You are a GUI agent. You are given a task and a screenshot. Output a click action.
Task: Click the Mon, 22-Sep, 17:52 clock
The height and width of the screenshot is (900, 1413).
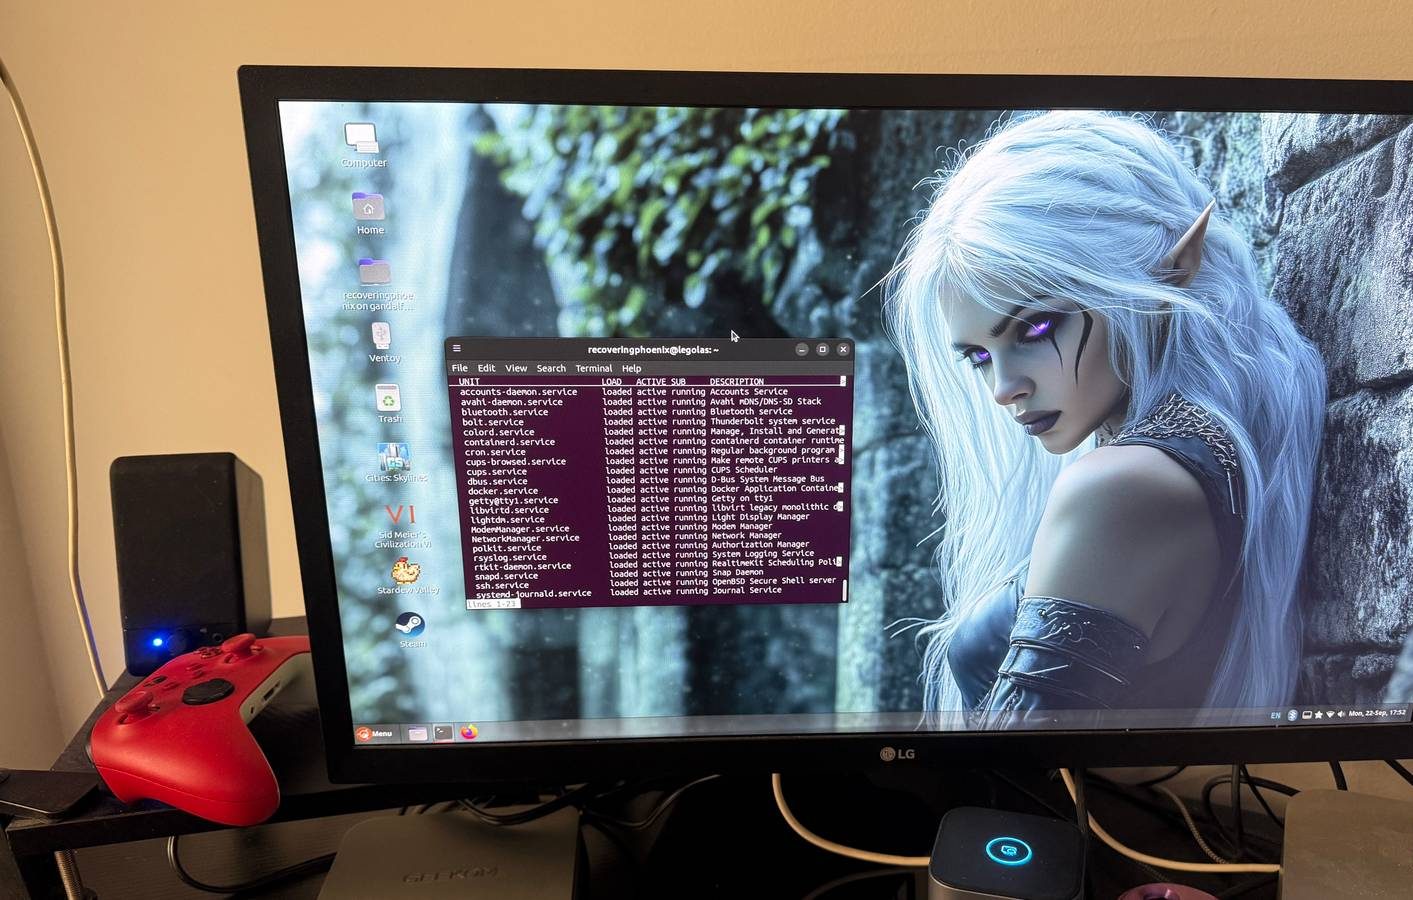pyautogui.click(x=1377, y=713)
